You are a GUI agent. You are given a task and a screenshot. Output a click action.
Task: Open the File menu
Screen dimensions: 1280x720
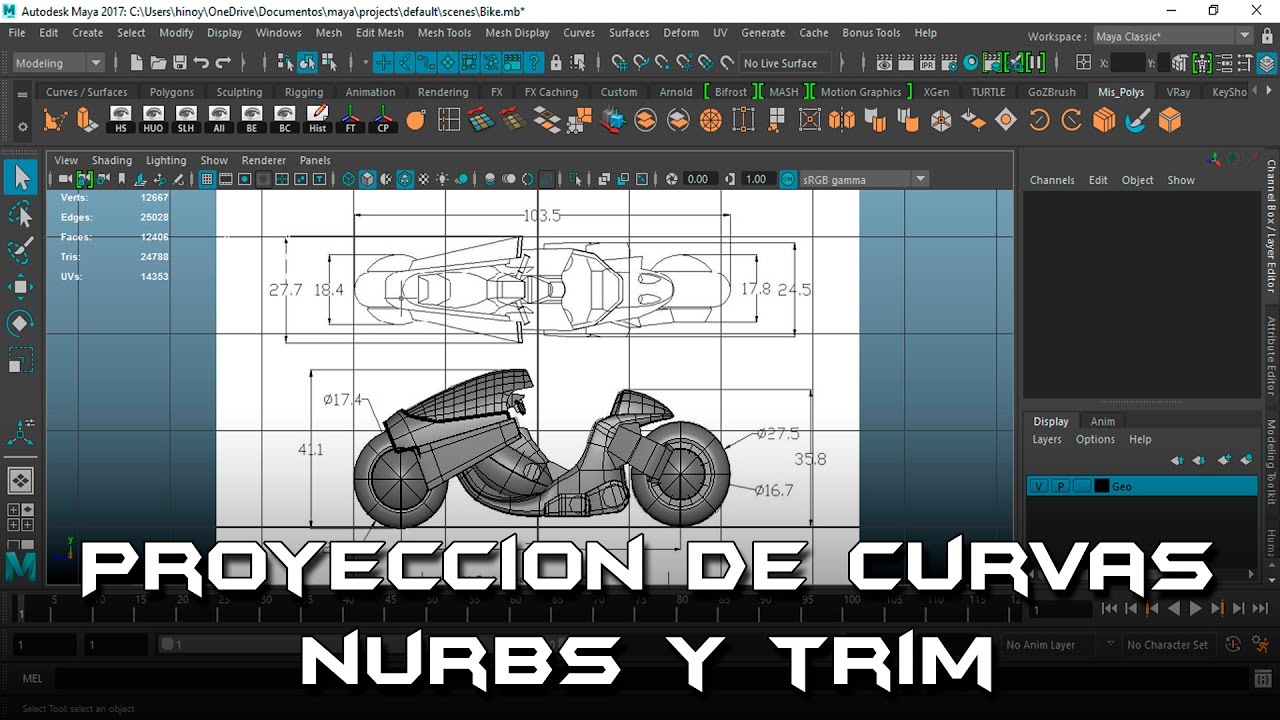pos(17,33)
